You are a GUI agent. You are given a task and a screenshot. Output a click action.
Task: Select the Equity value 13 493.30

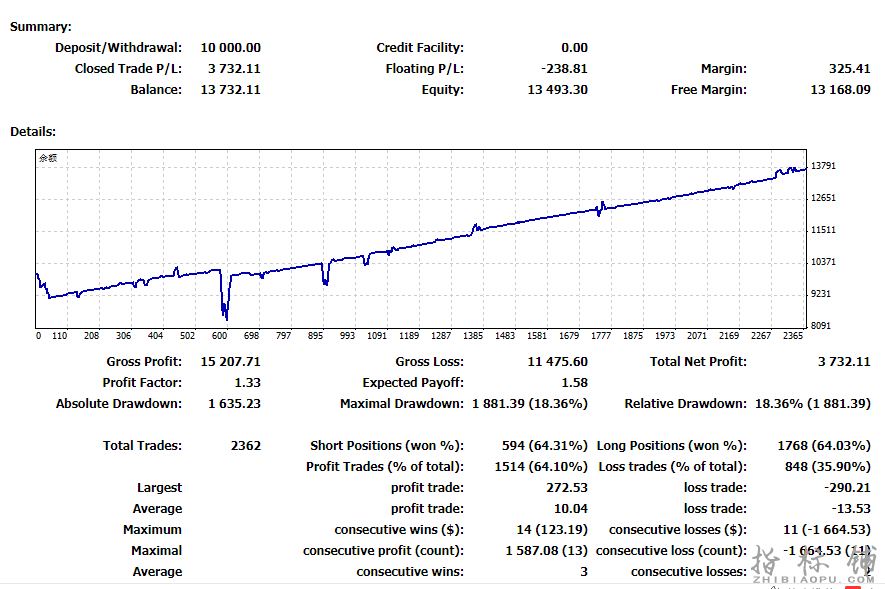[557, 89]
